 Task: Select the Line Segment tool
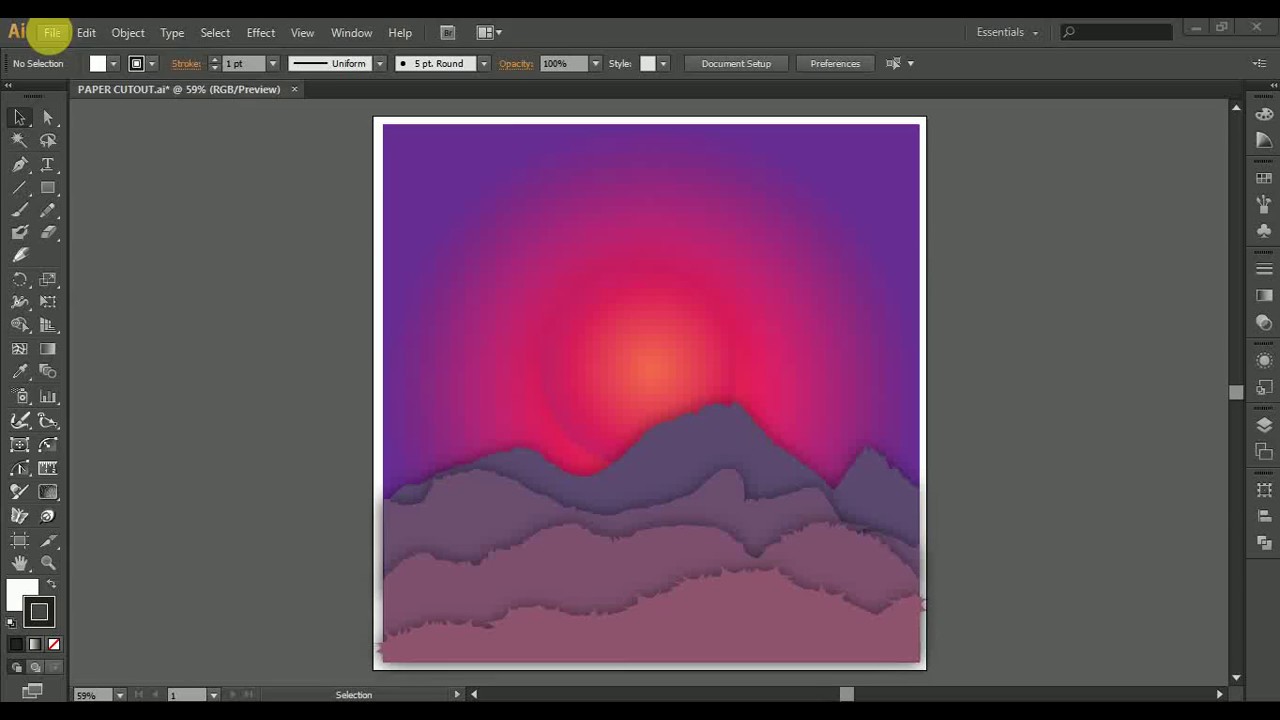tap(20, 188)
